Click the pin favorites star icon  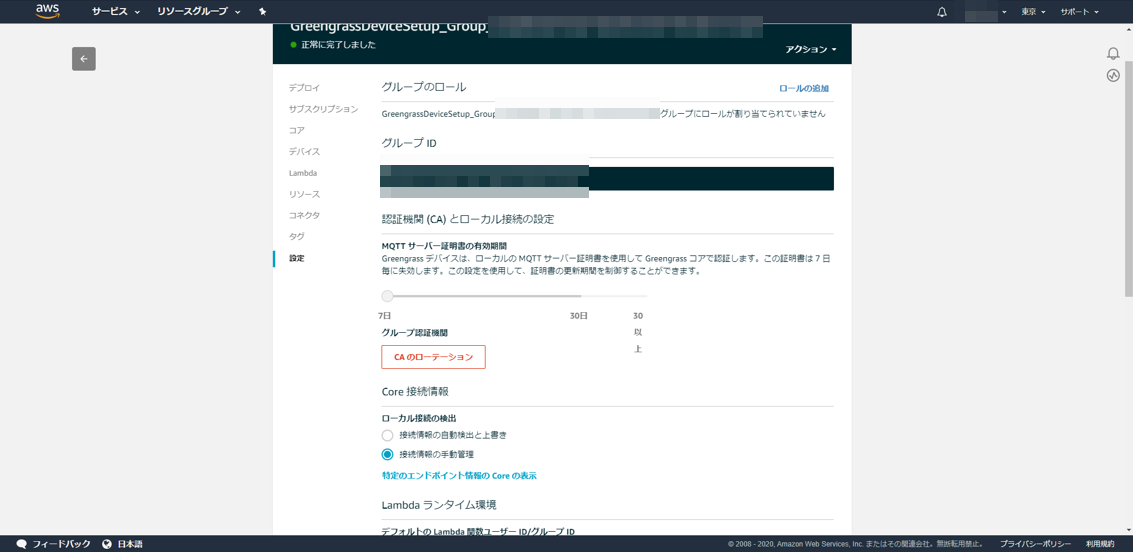tap(262, 12)
